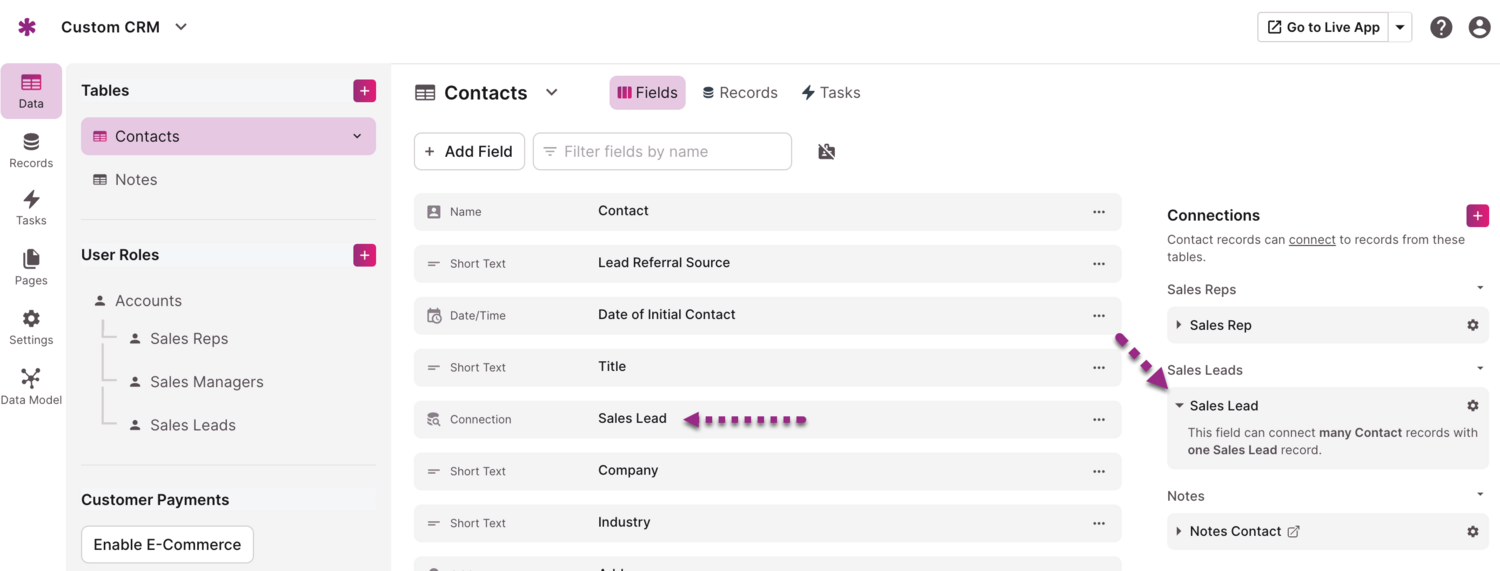Screen dimensions: 1500x571
Task: Click the Enable E-Commerce button
Action: (167, 545)
